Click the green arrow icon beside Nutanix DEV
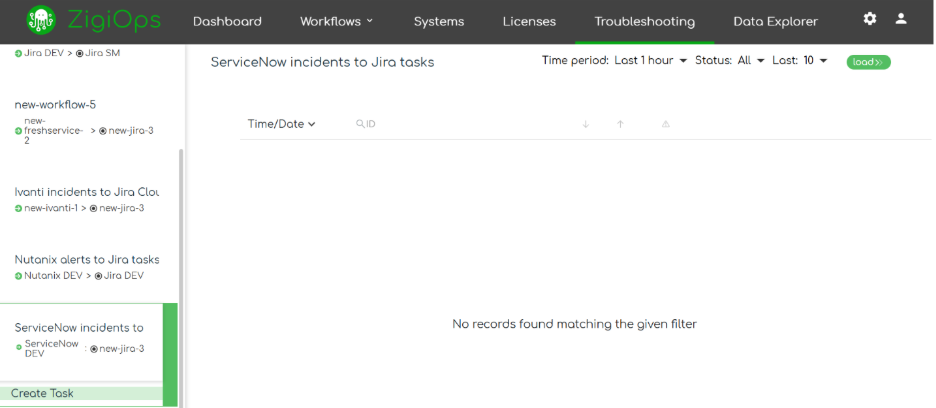The height and width of the screenshot is (408, 936). [19, 276]
